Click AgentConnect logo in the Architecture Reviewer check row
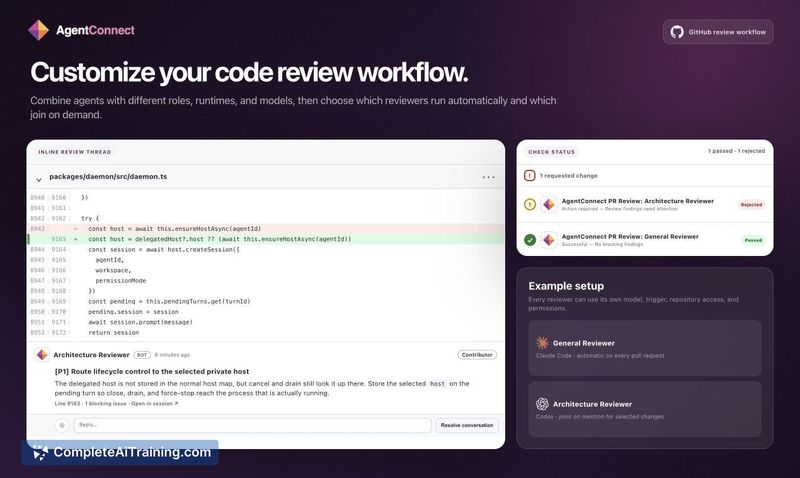 pos(549,205)
